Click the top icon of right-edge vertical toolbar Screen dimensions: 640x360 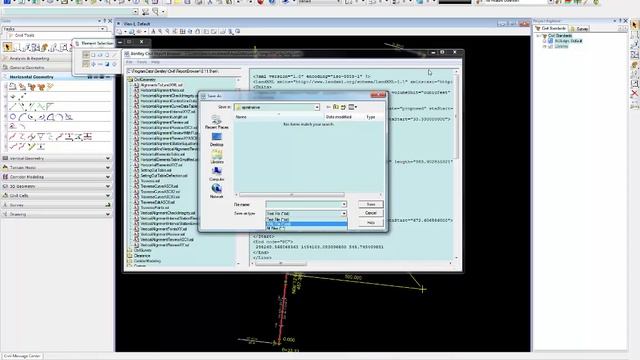tap(634, 25)
